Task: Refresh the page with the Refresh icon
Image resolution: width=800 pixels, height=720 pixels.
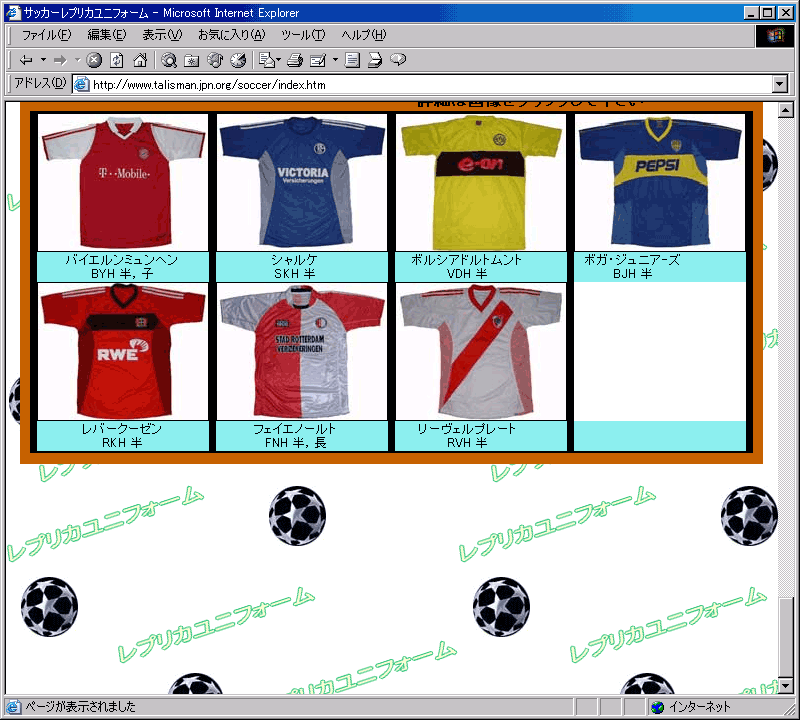Action: pyautogui.click(x=117, y=60)
